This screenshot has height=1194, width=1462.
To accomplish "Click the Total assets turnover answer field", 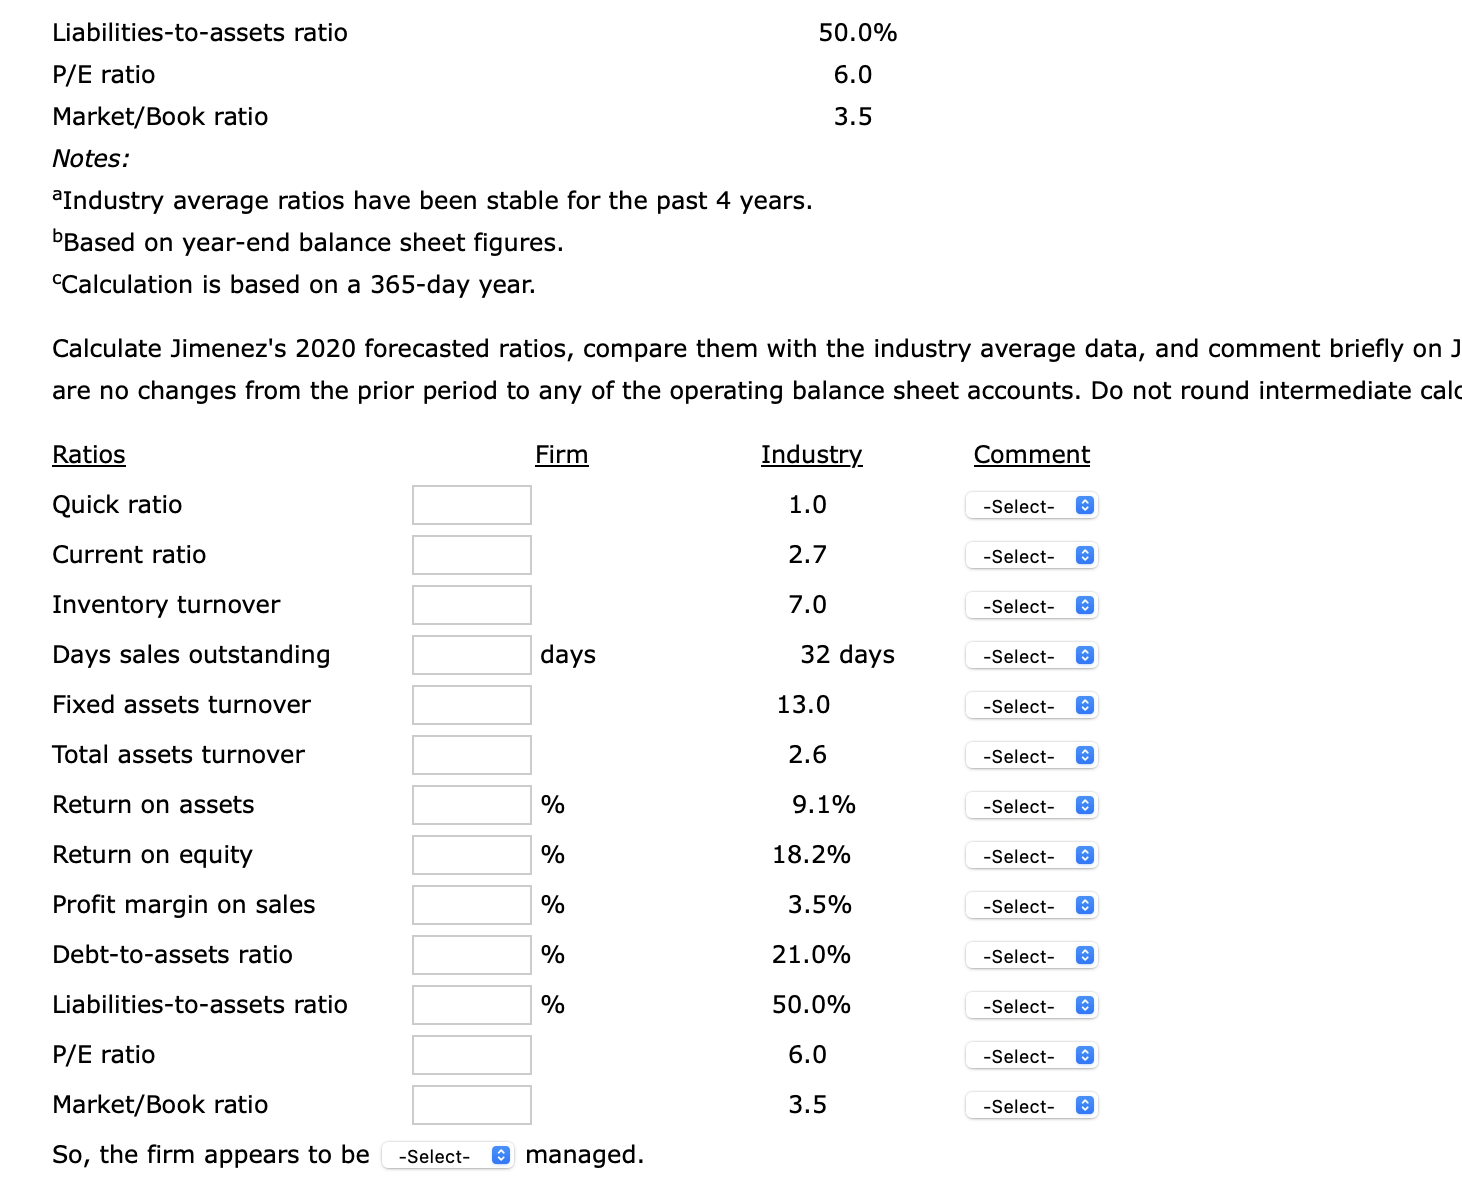I will pyautogui.click(x=470, y=754).
